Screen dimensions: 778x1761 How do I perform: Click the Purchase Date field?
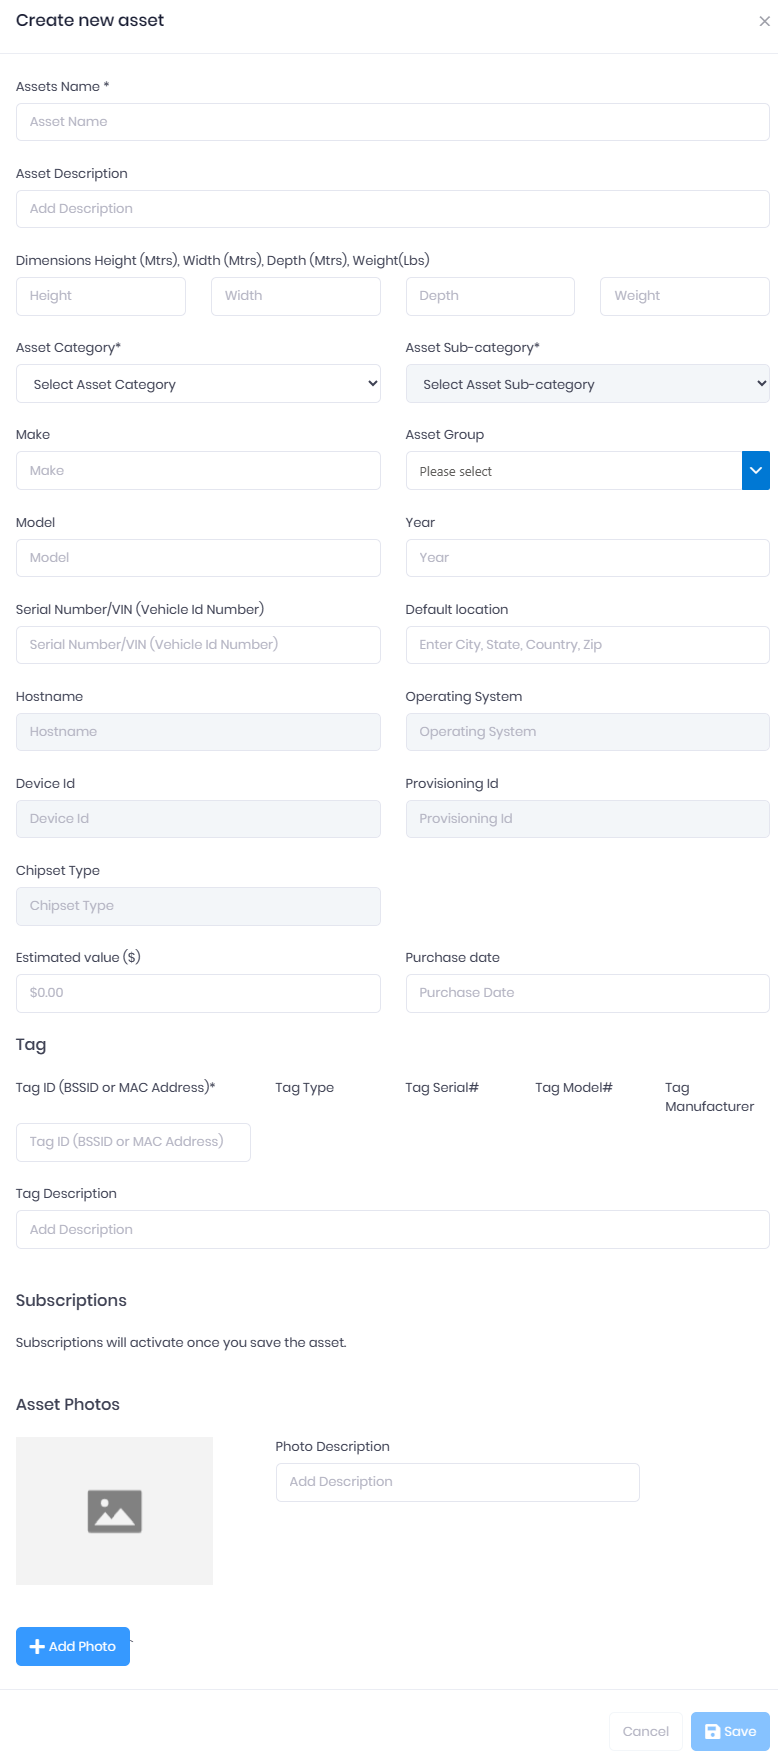click(587, 993)
